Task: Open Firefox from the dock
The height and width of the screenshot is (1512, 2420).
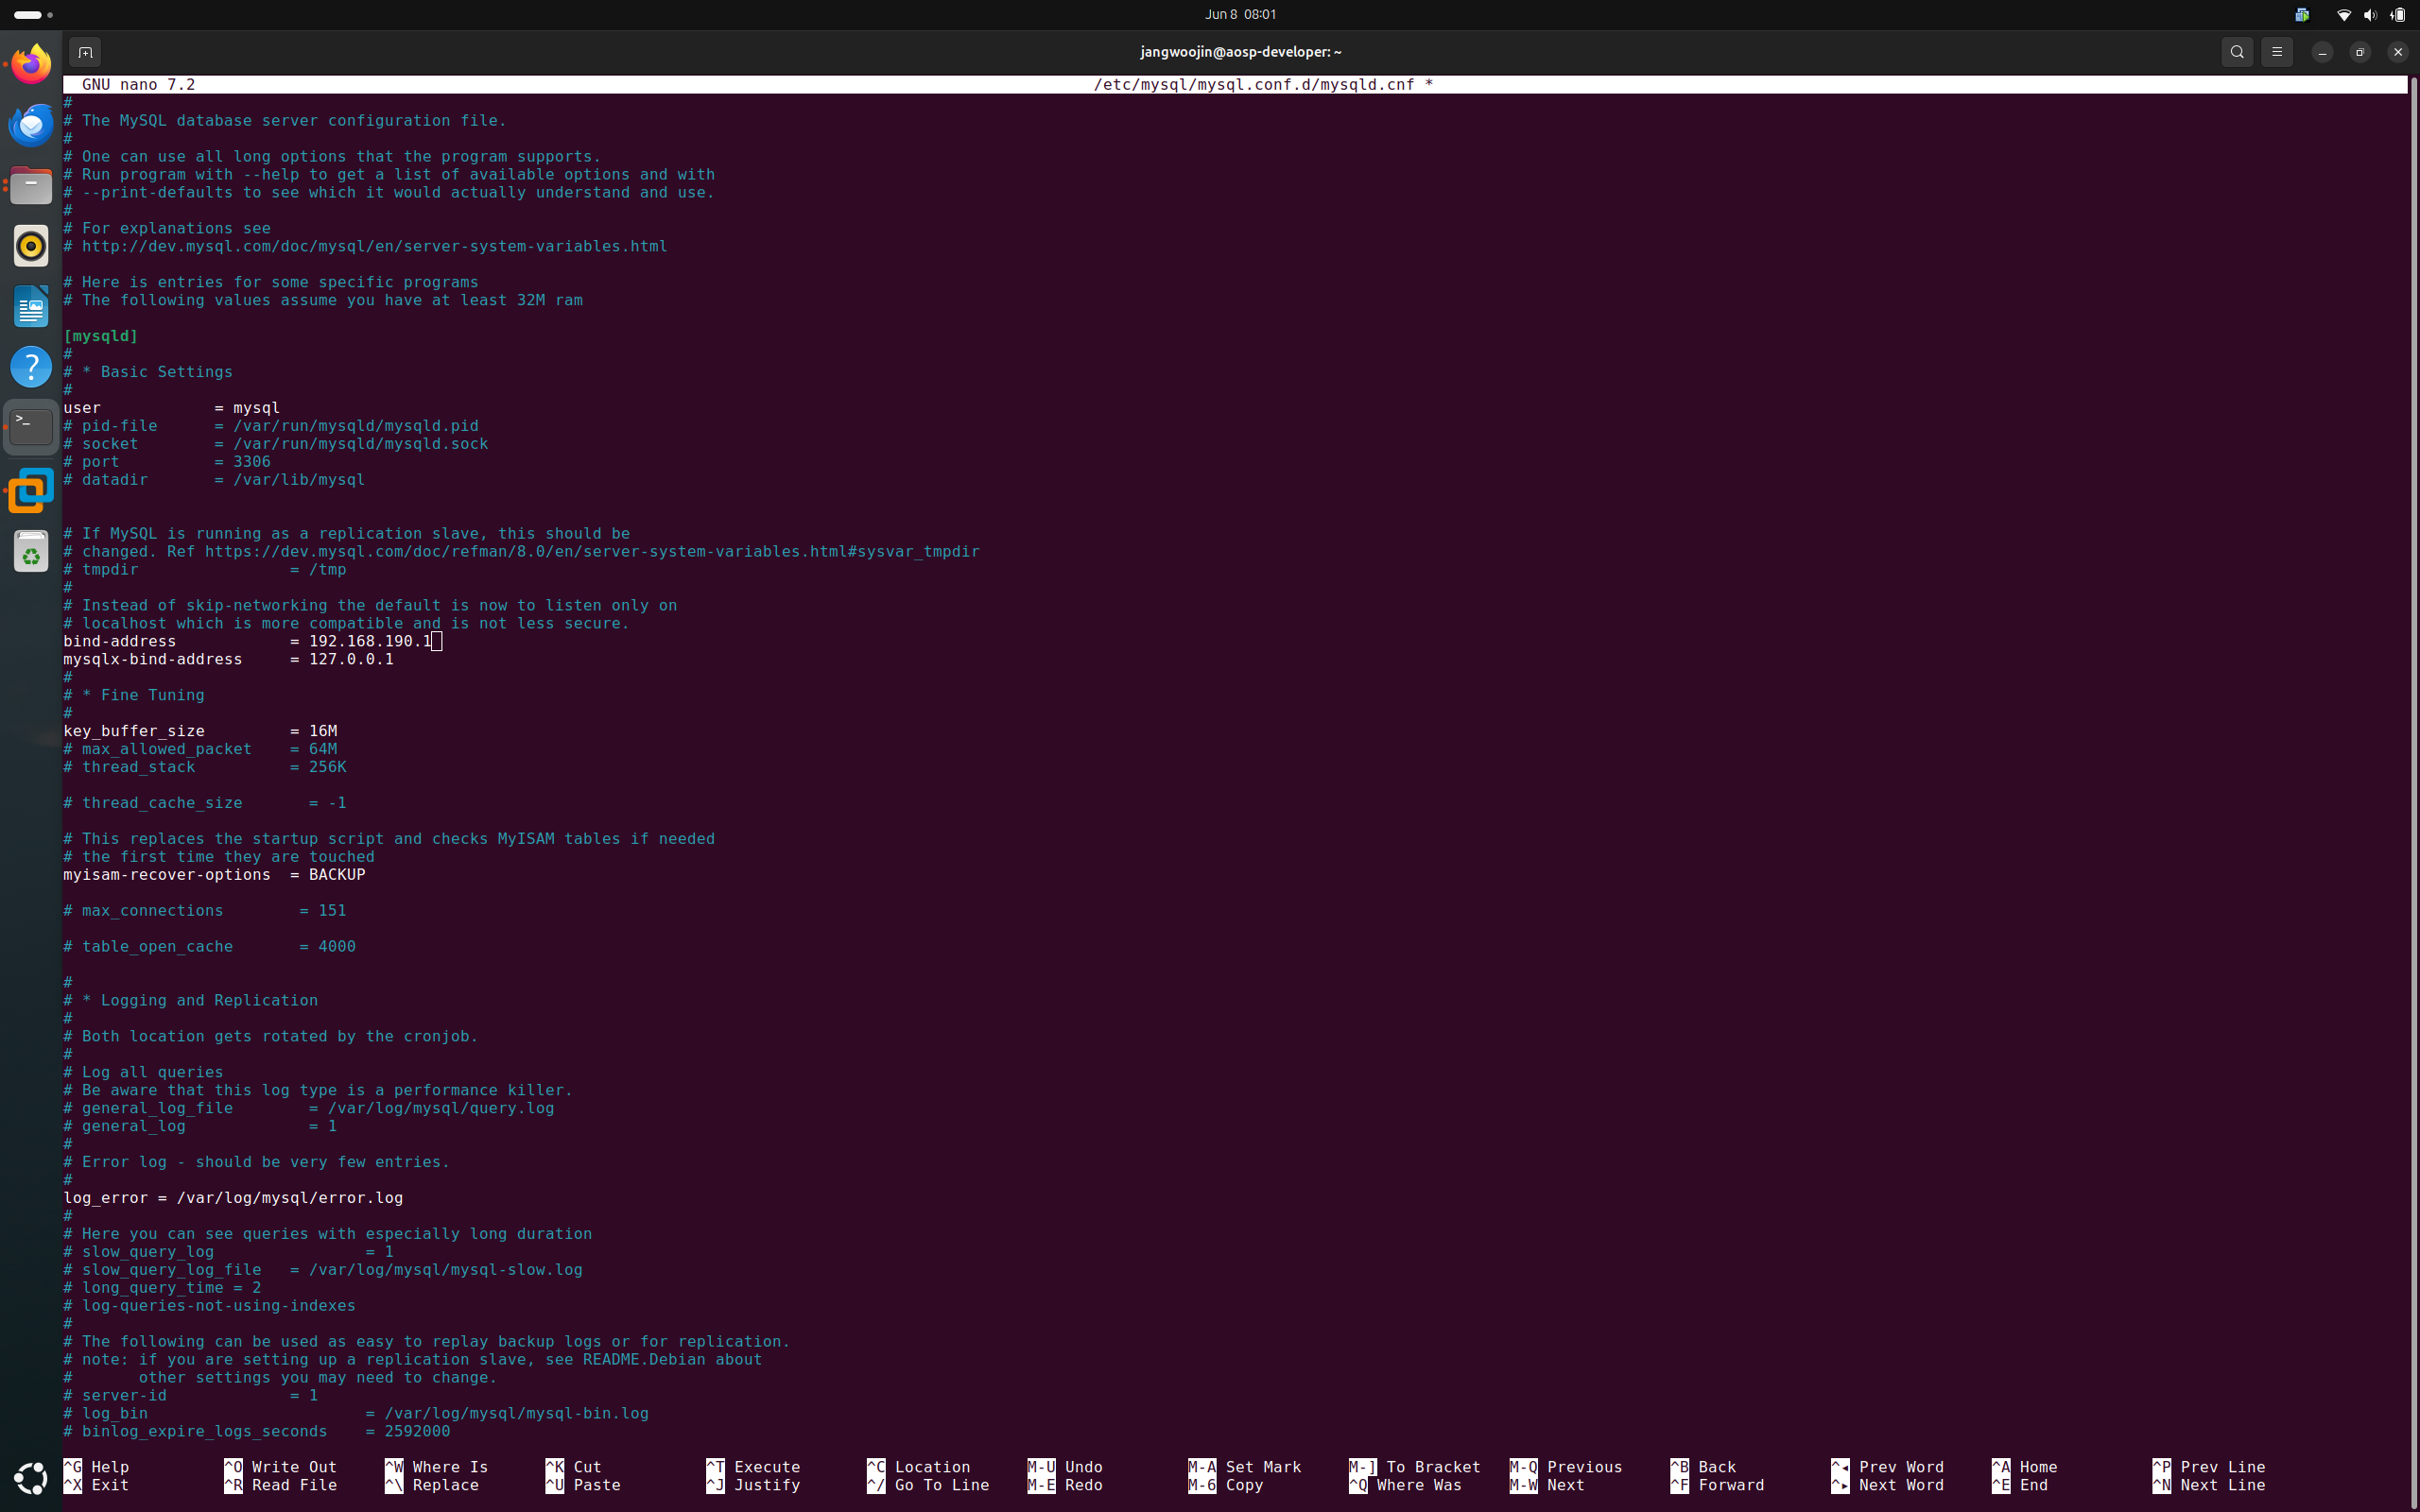Action: [x=31, y=65]
